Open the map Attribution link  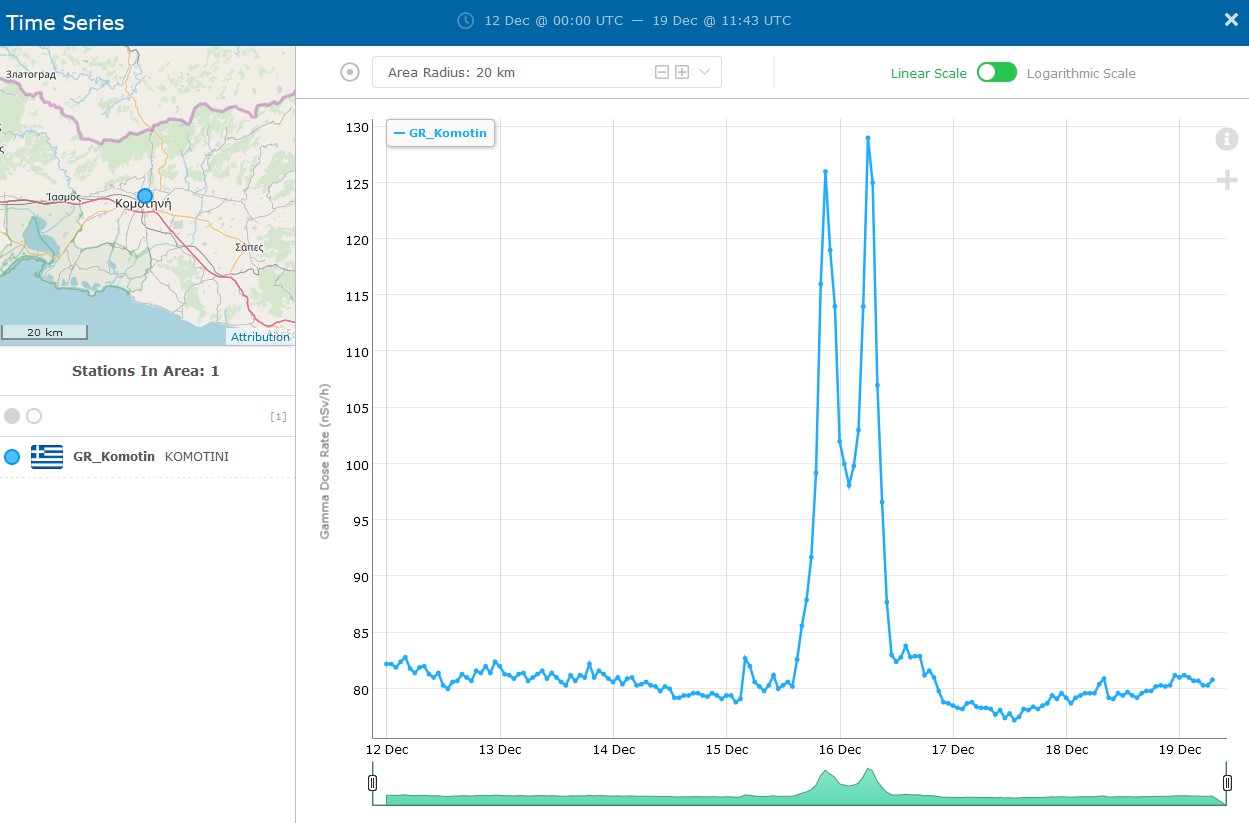pos(260,337)
